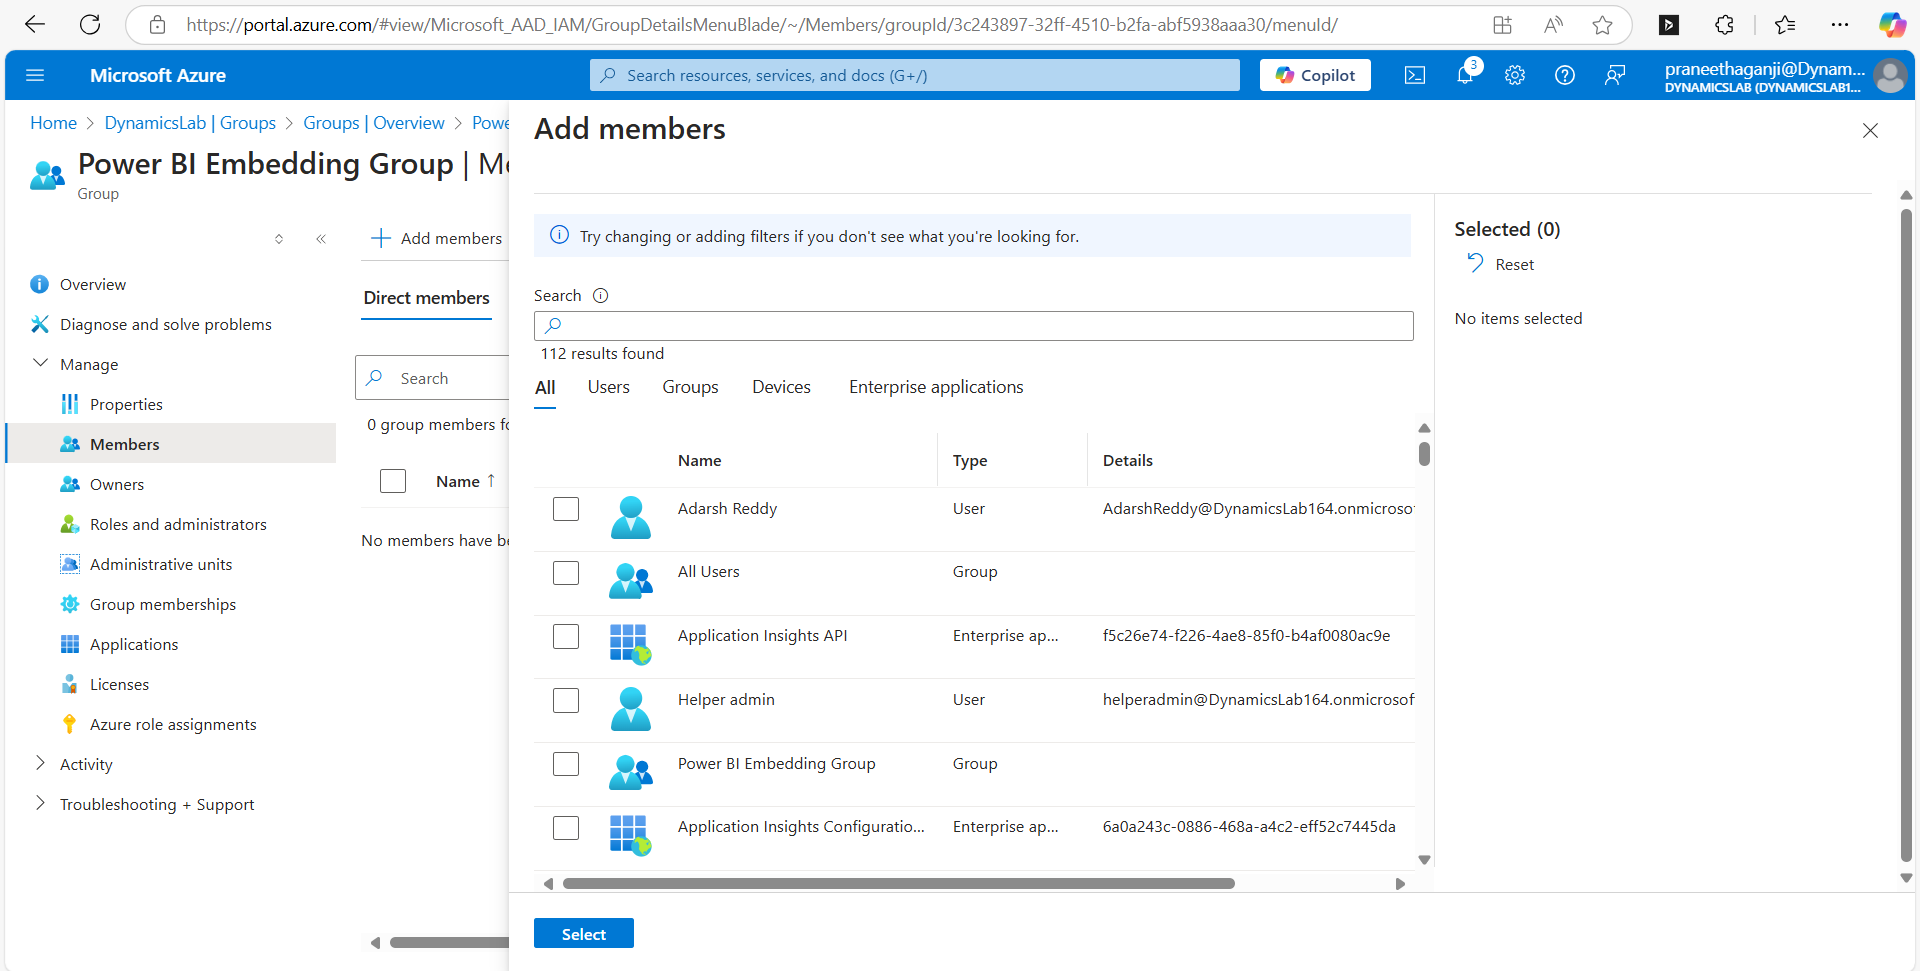Open the Azure portal hamburger menu
This screenshot has width=1920, height=971.
click(x=35, y=75)
